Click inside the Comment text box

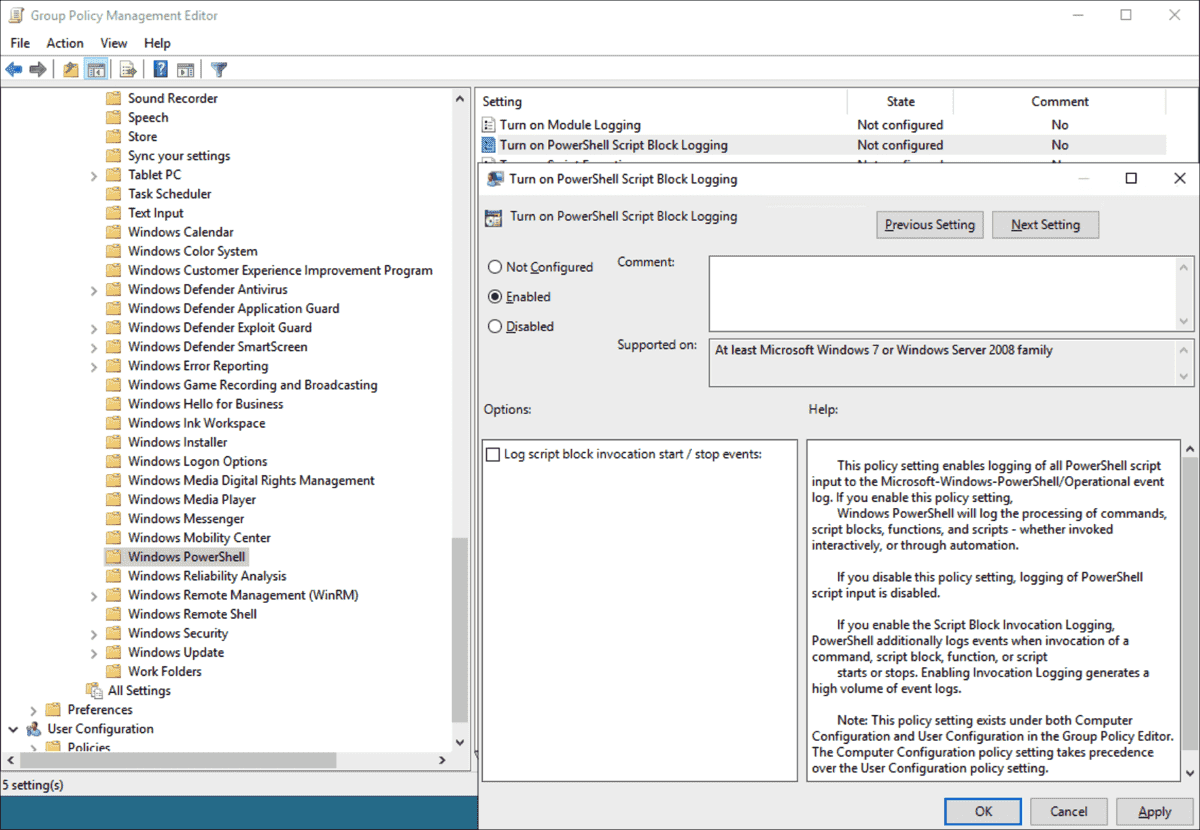pyautogui.click(x=944, y=293)
